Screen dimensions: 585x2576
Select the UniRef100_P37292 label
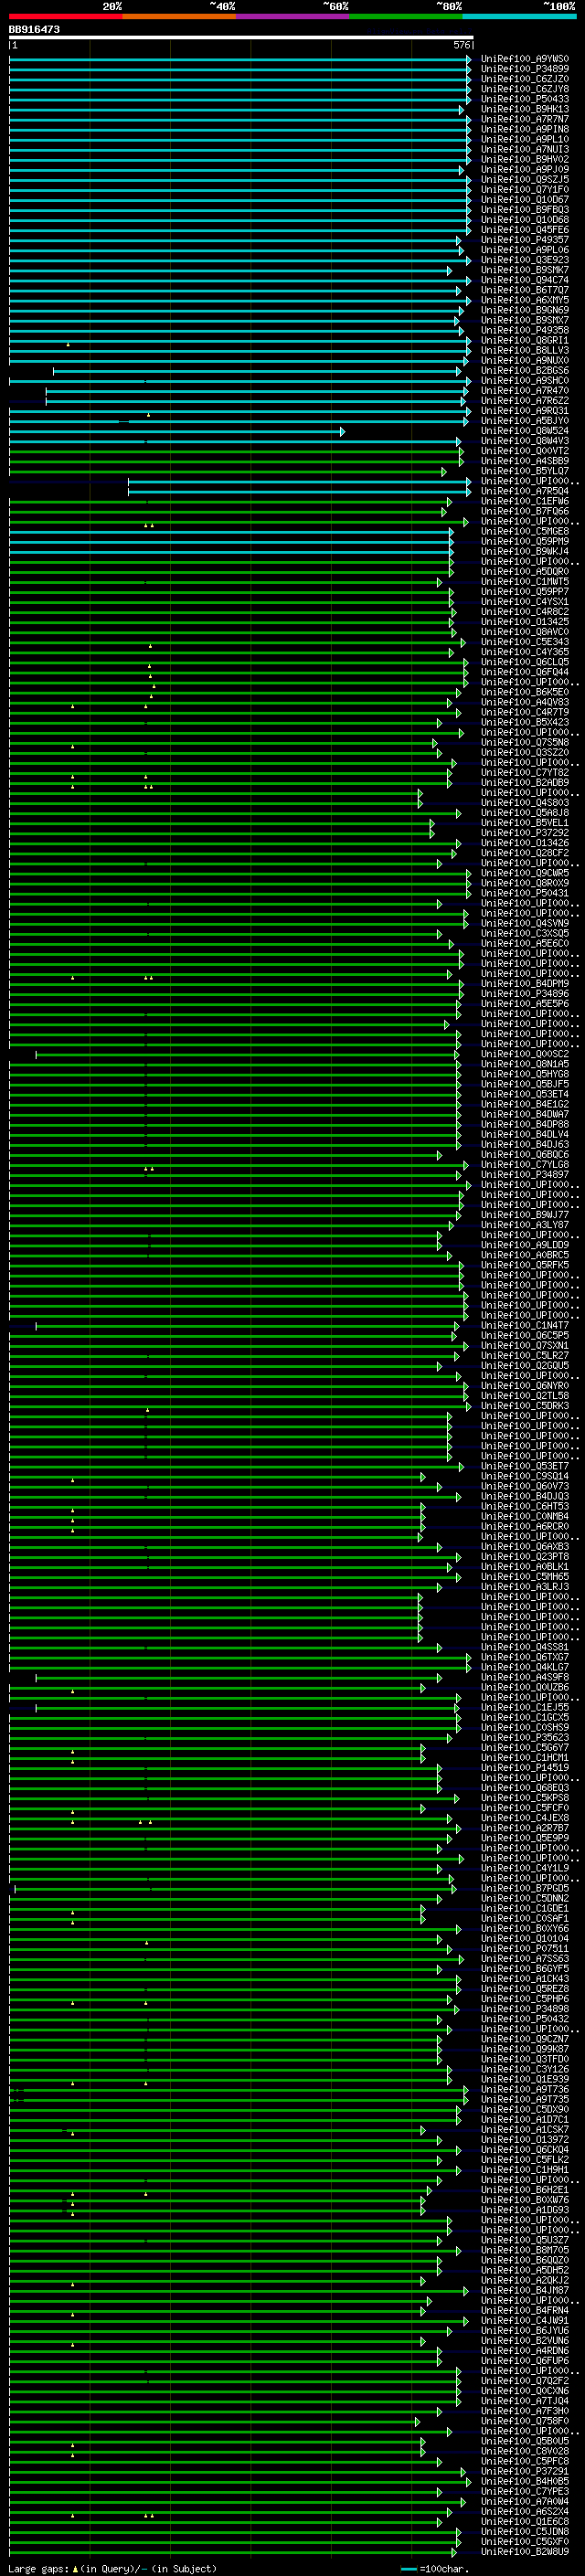pos(524,833)
